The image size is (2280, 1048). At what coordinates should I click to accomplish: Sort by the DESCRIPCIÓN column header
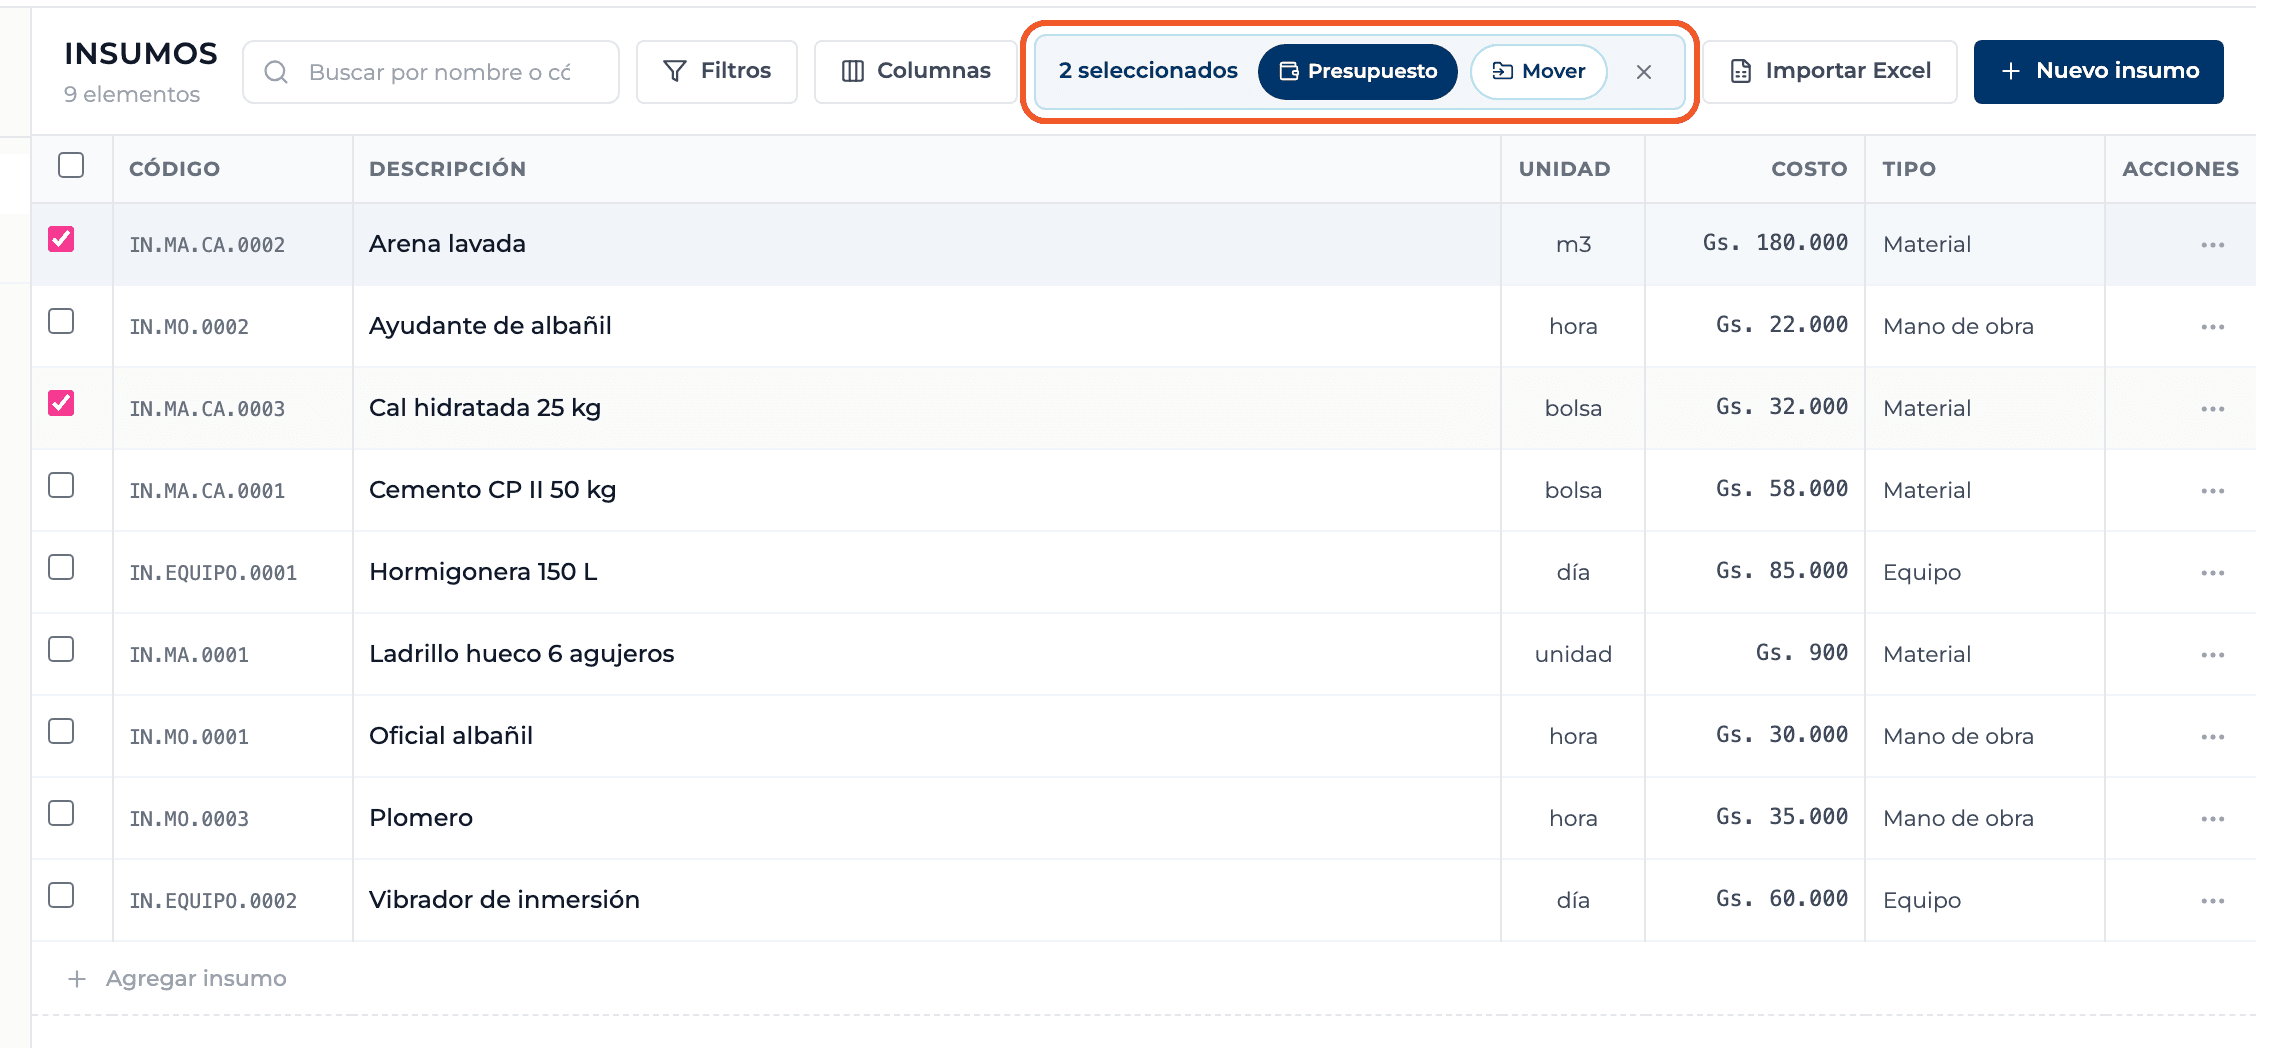448,169
